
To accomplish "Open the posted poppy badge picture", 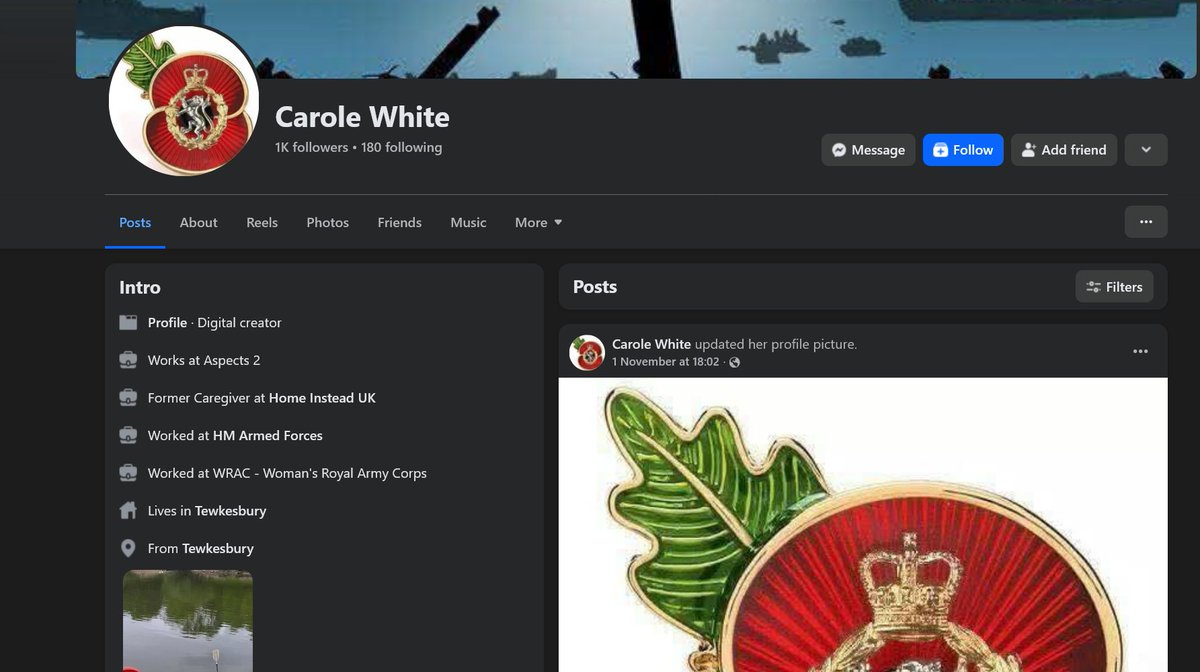I will click(863, 525).
